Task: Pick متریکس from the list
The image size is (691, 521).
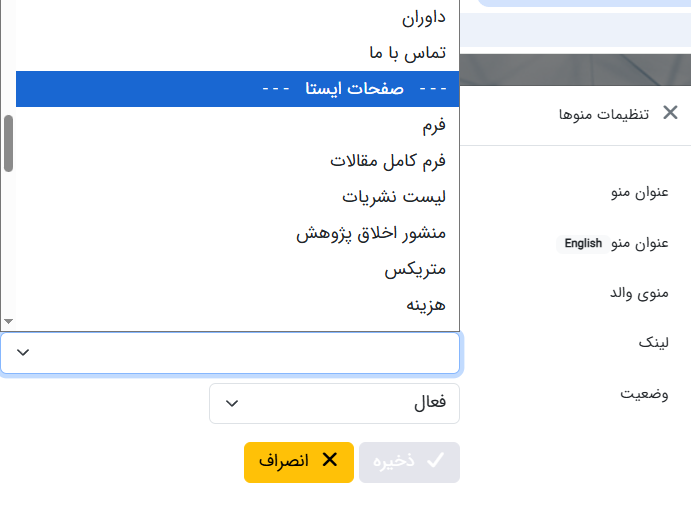Action: coord(415,268)
